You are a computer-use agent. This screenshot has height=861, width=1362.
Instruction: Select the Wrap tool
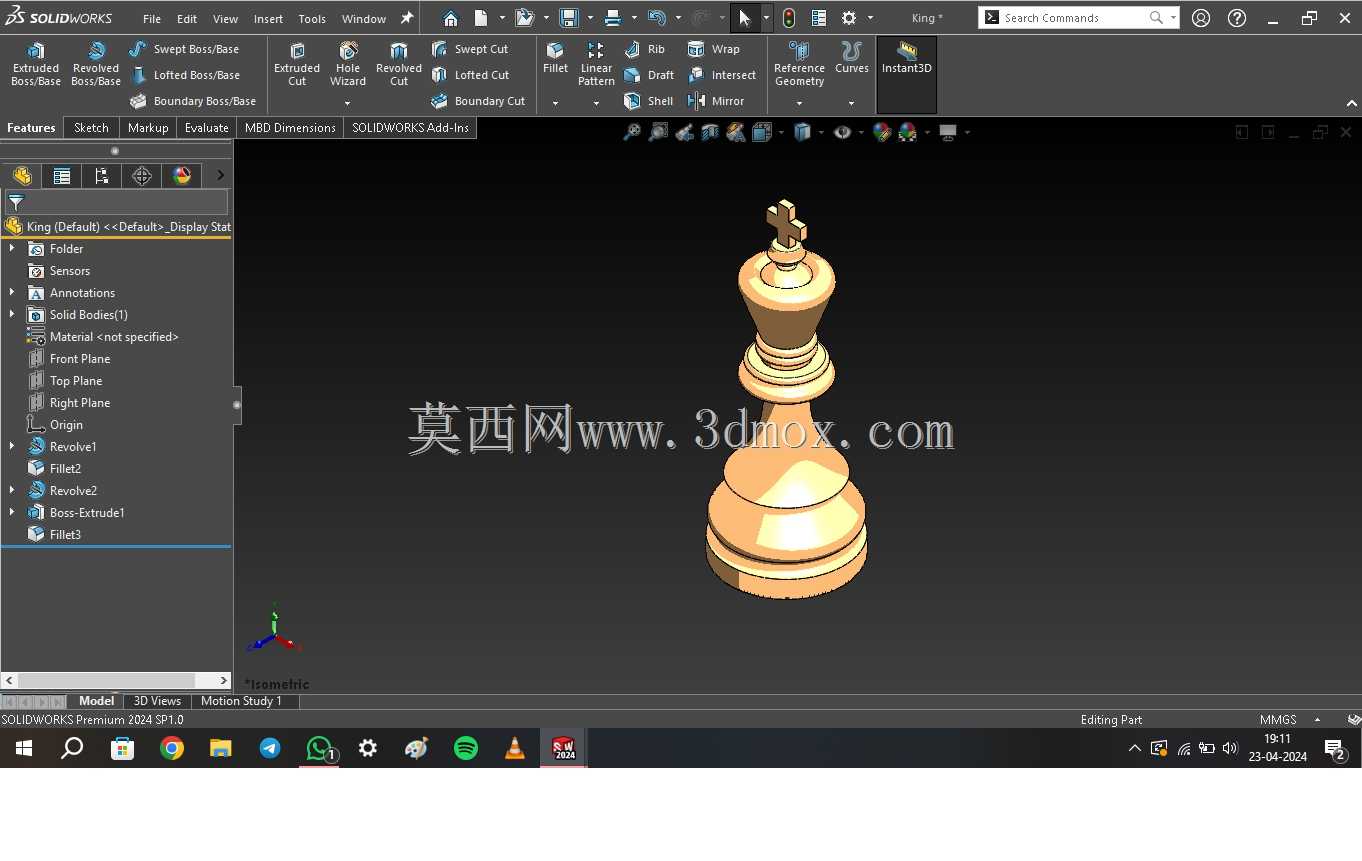pyautogui.click(x=714, y=49)
